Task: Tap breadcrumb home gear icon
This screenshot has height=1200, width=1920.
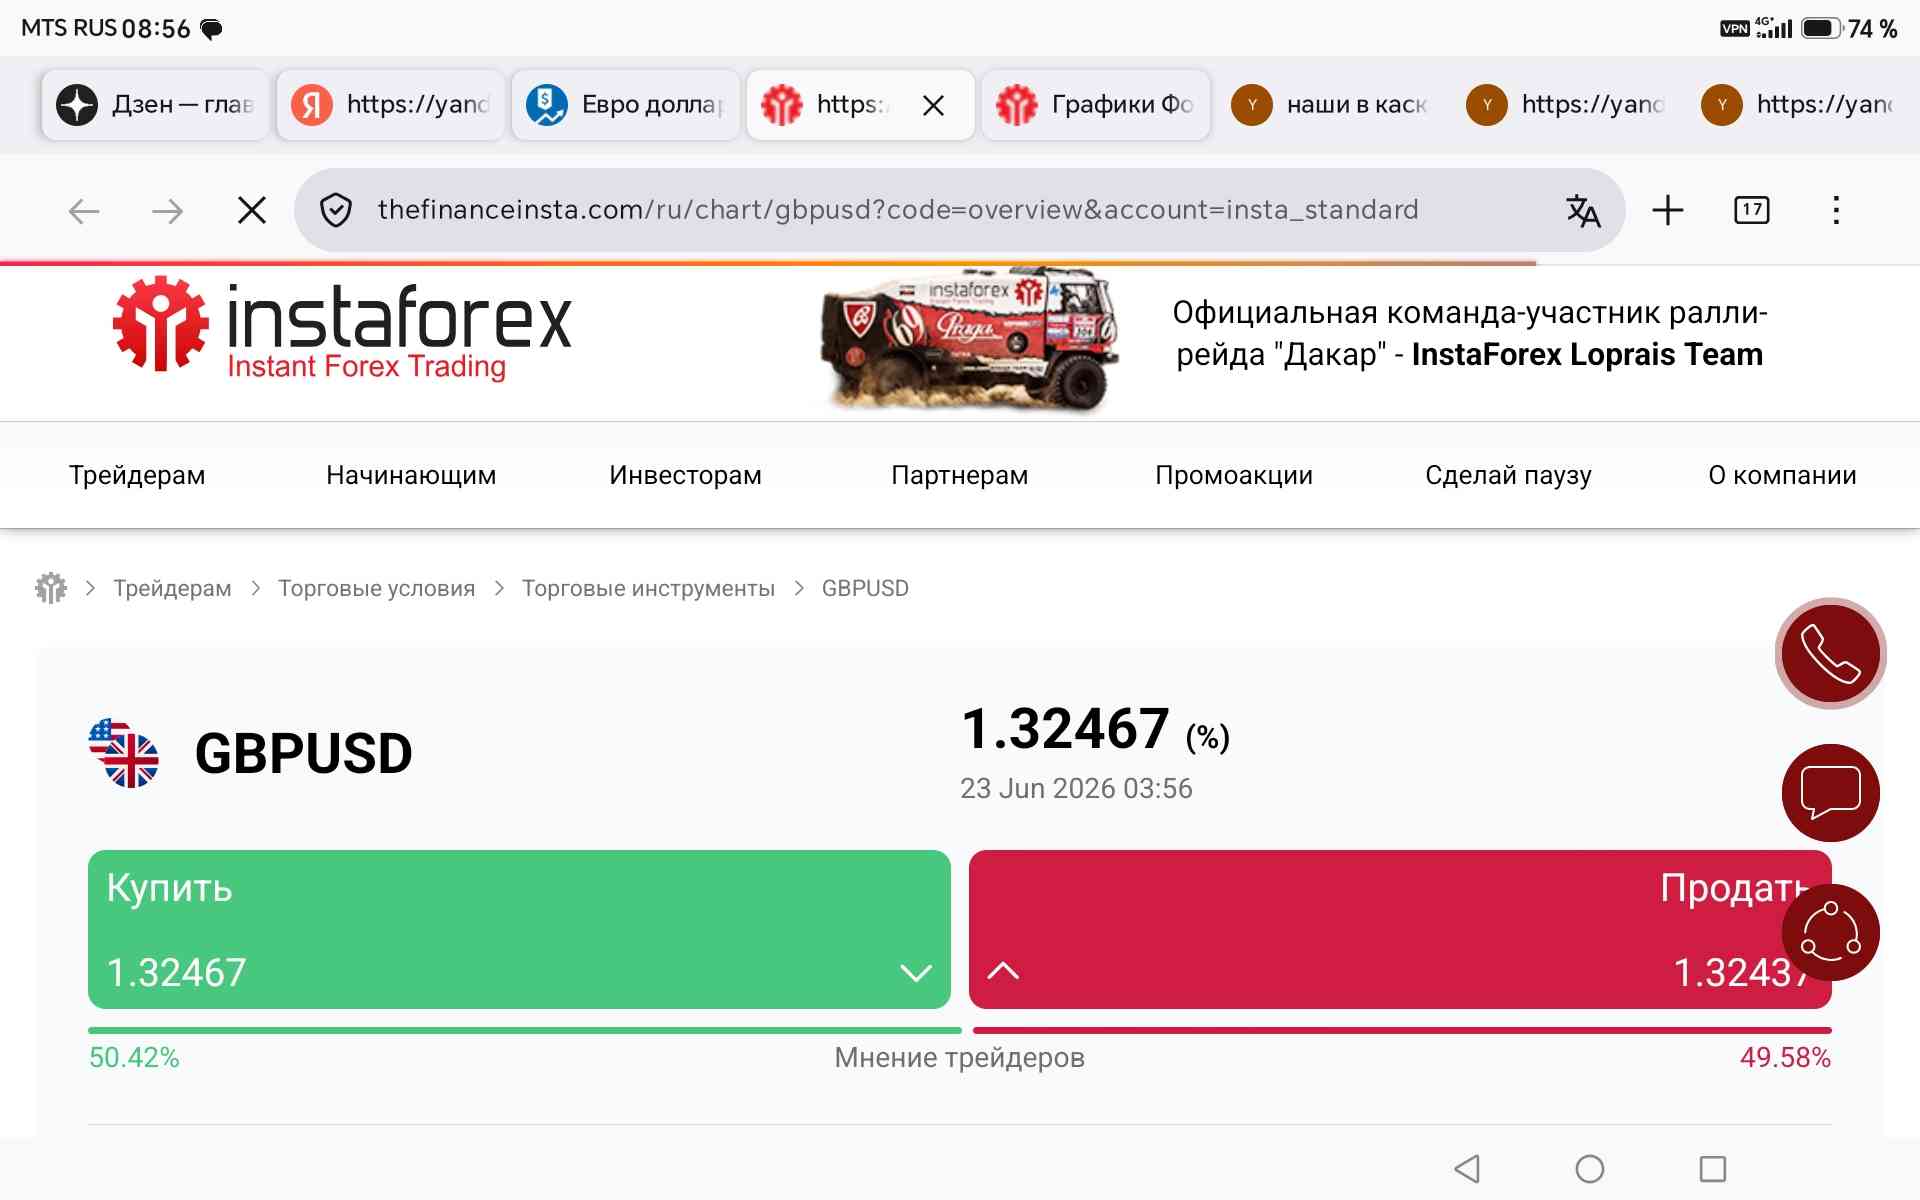Action: [x=51, y=588]
